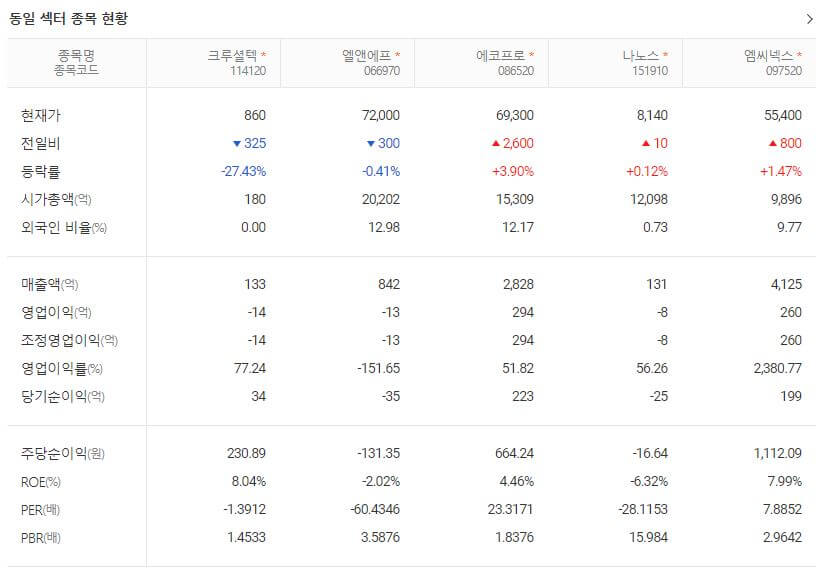Screen dimensions: 828x577
Task: Click the net income value 223
Action: (523, 396)
